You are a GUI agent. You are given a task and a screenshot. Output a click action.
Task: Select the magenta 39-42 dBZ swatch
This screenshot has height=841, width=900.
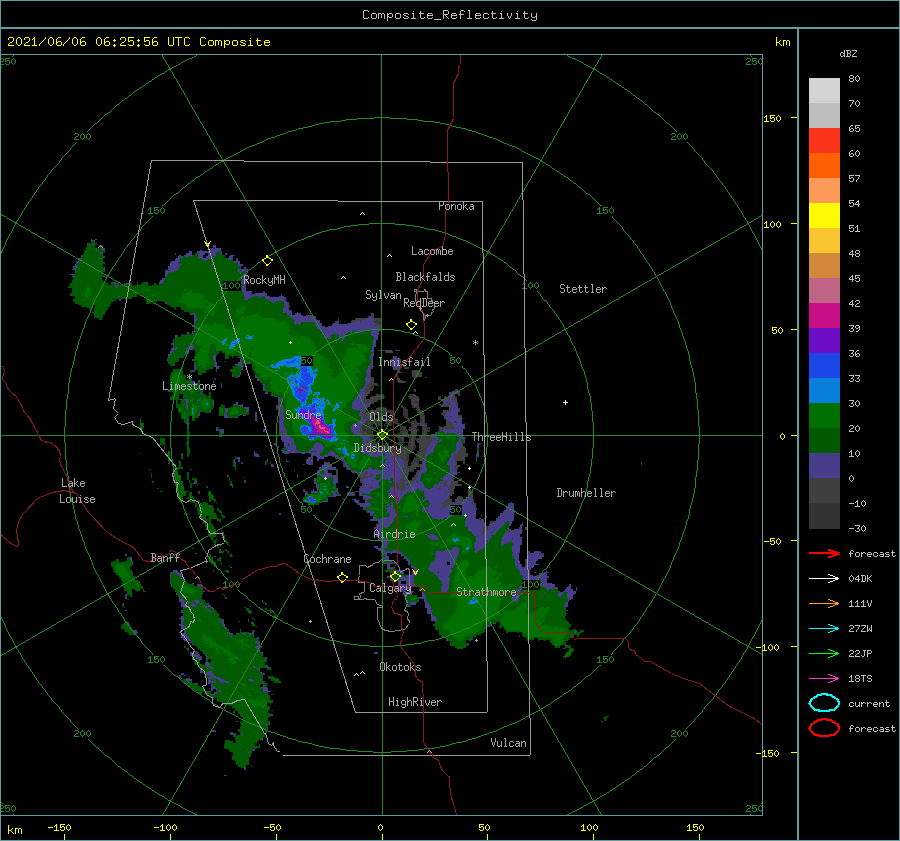pyautogui.click(x=824, y=316)
